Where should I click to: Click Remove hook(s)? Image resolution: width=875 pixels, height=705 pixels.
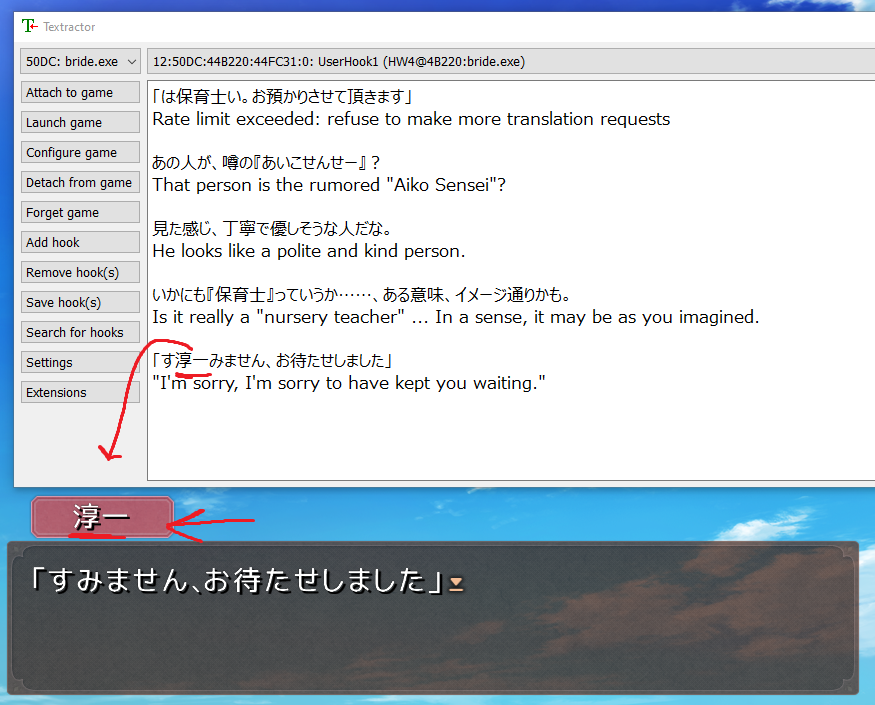tap(80, 272)
